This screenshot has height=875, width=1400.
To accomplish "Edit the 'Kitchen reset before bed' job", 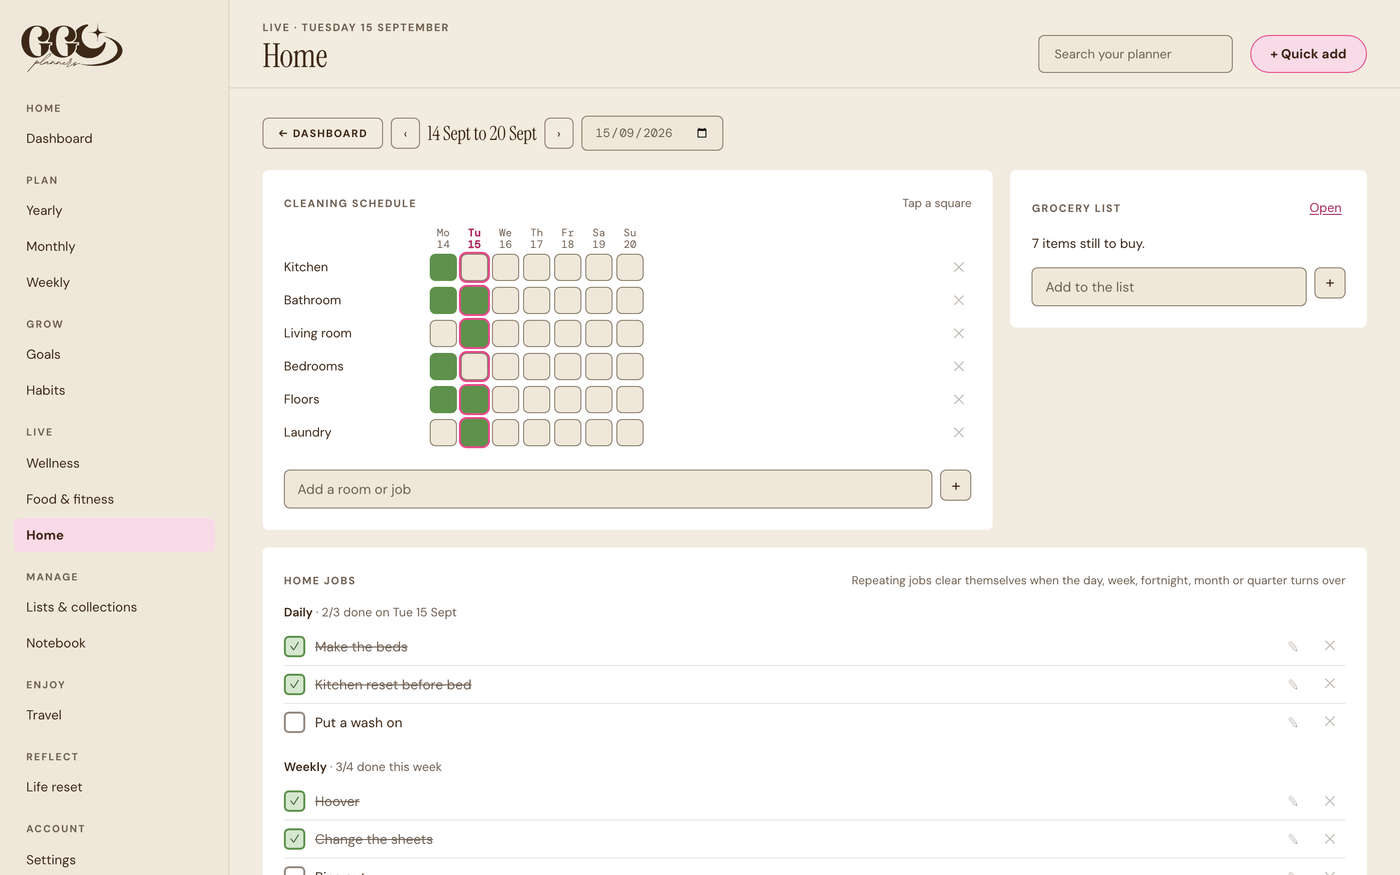I will tap(1293, 684).
